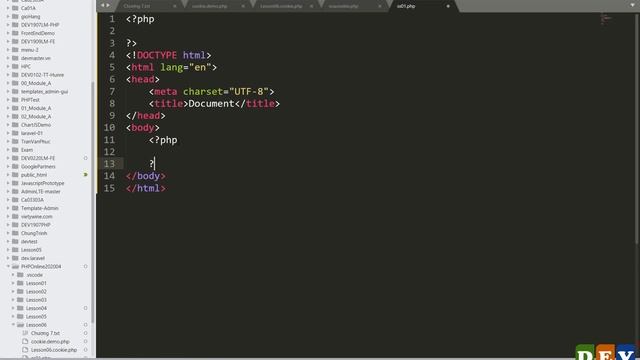Open the AdminLTE-master folder in sidebar

40,191
